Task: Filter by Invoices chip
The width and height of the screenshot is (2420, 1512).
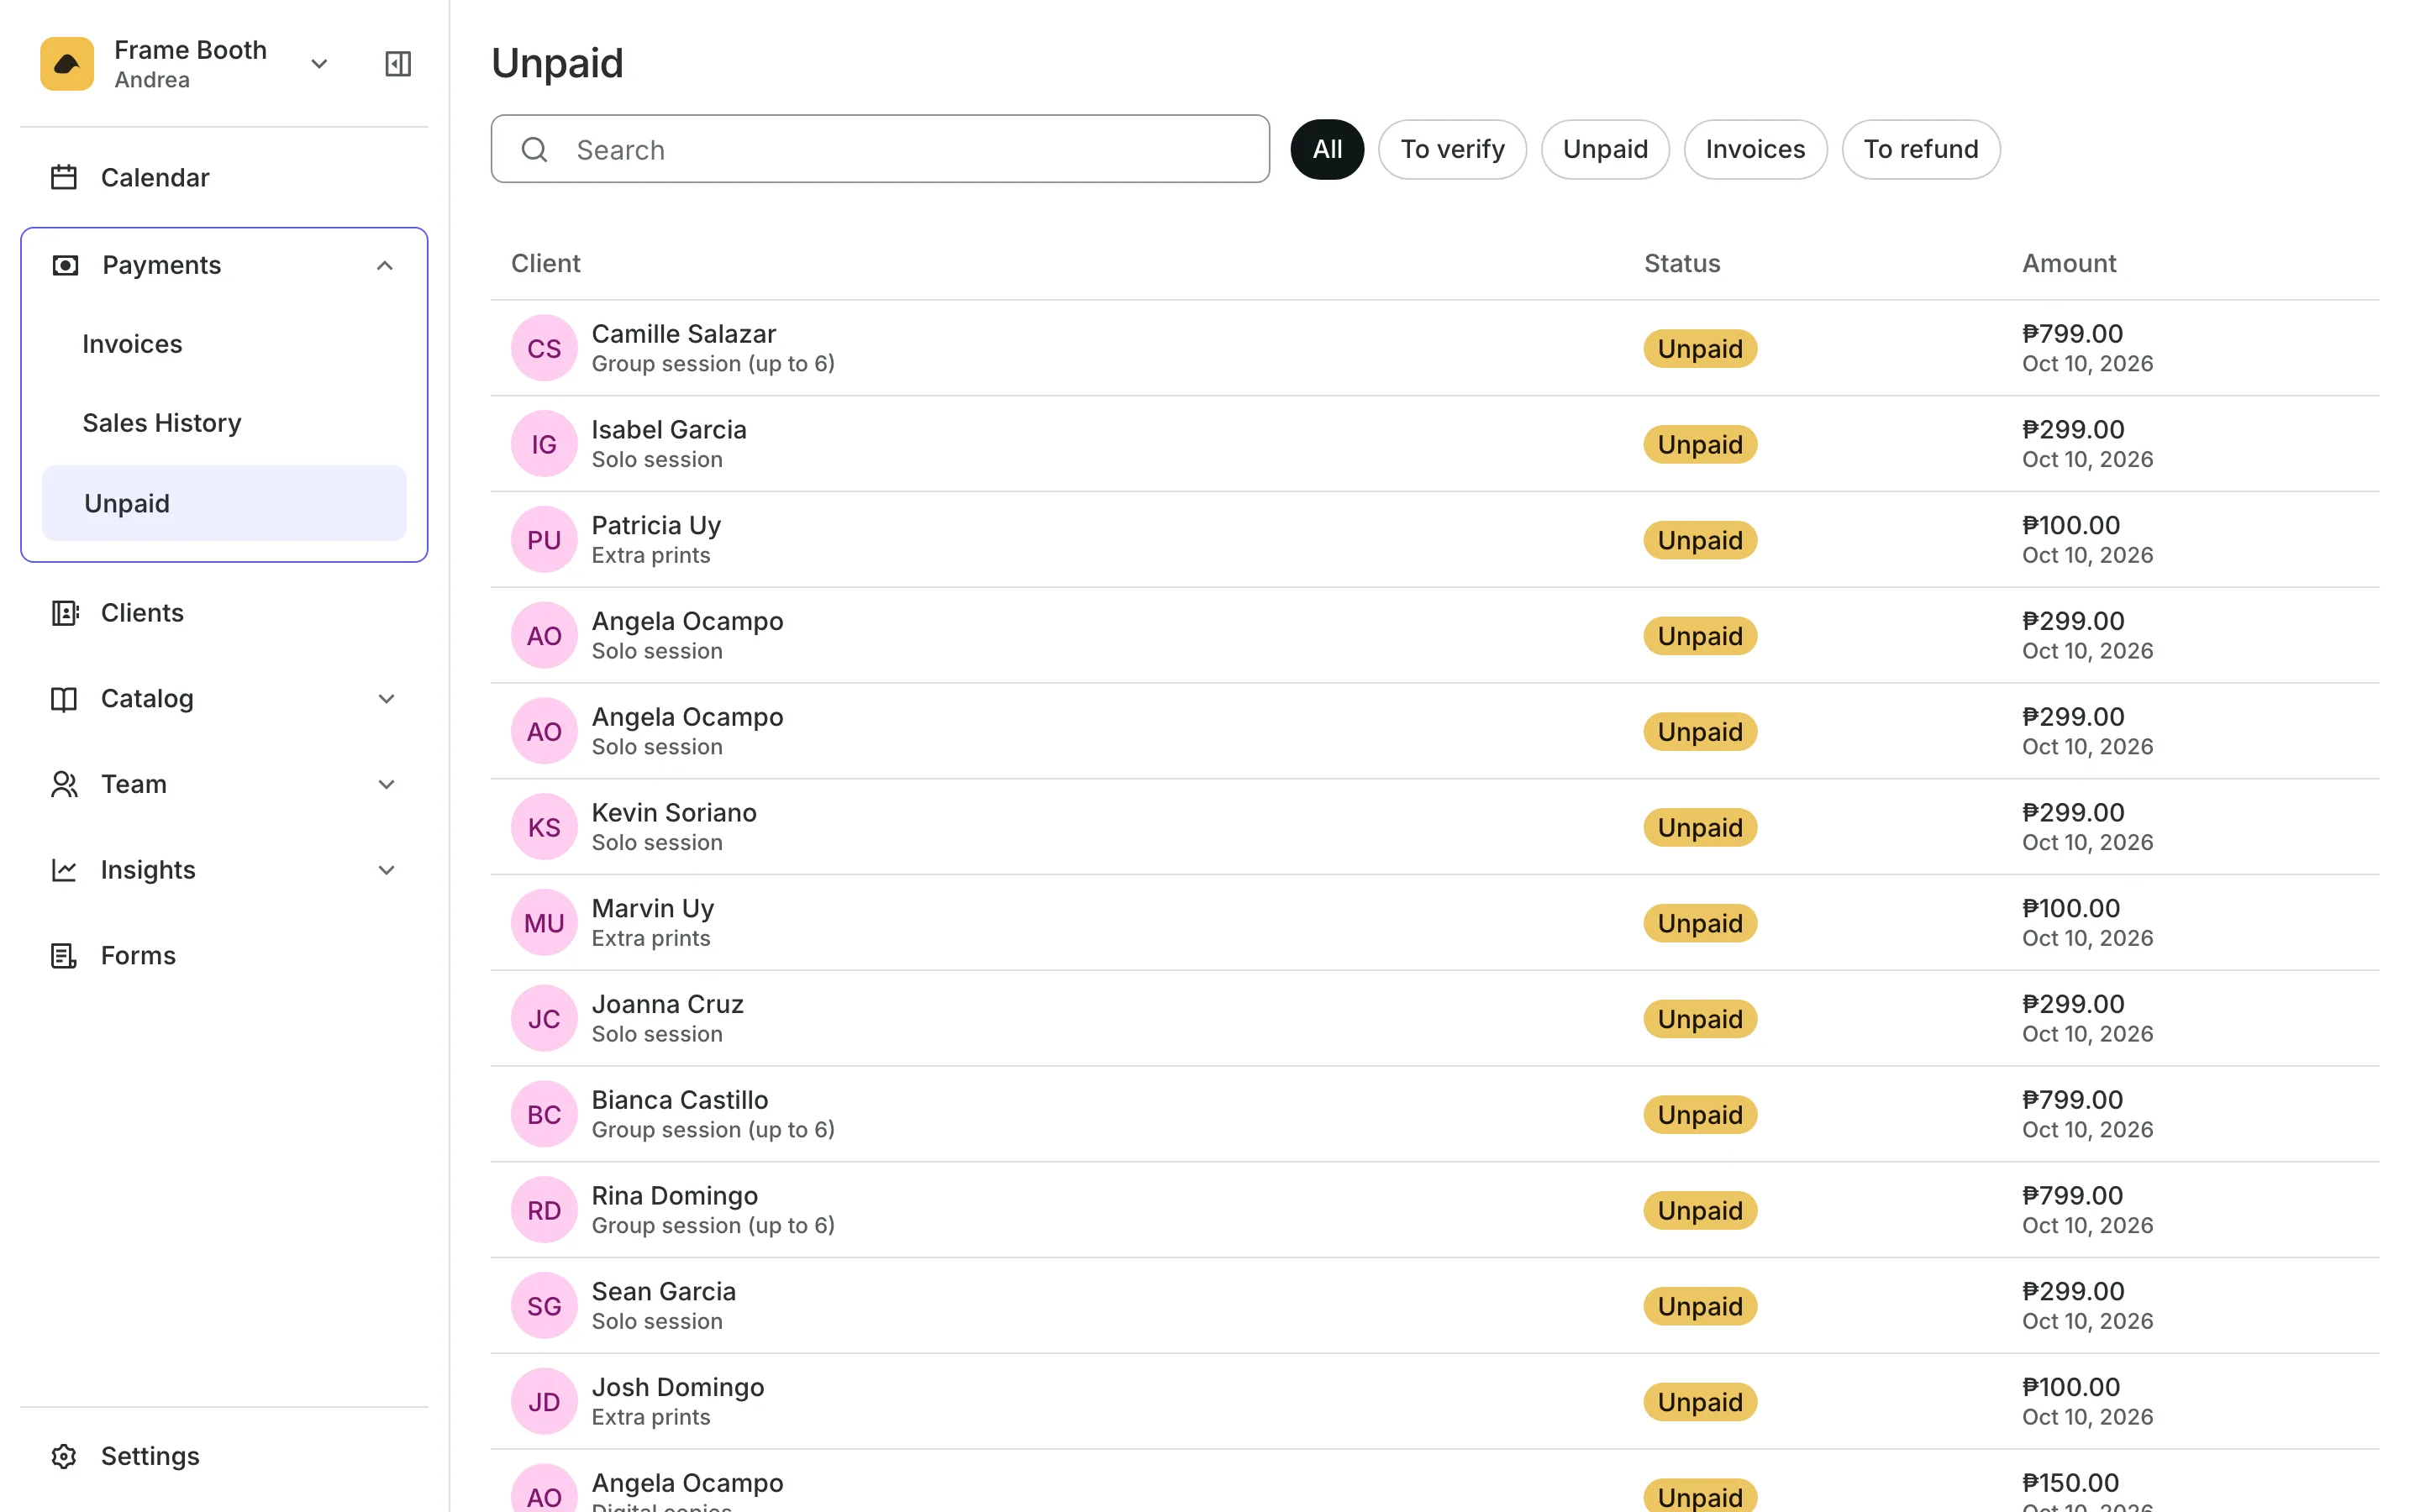Action: (1755, 149)
